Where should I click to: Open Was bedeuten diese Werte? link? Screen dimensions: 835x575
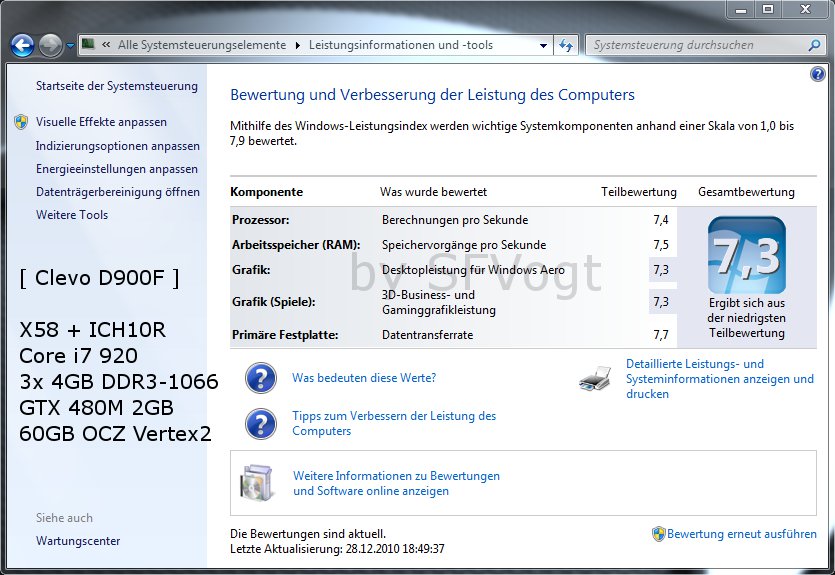pyautogui.click(x=364, y=377)
